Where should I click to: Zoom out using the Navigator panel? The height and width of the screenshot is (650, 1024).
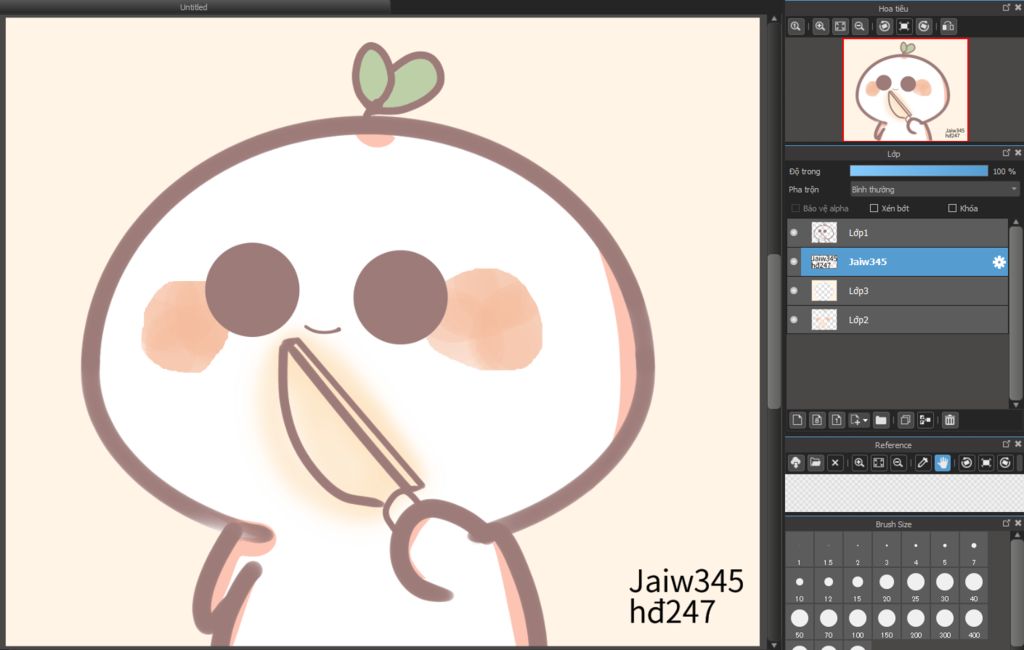(859, 27)
